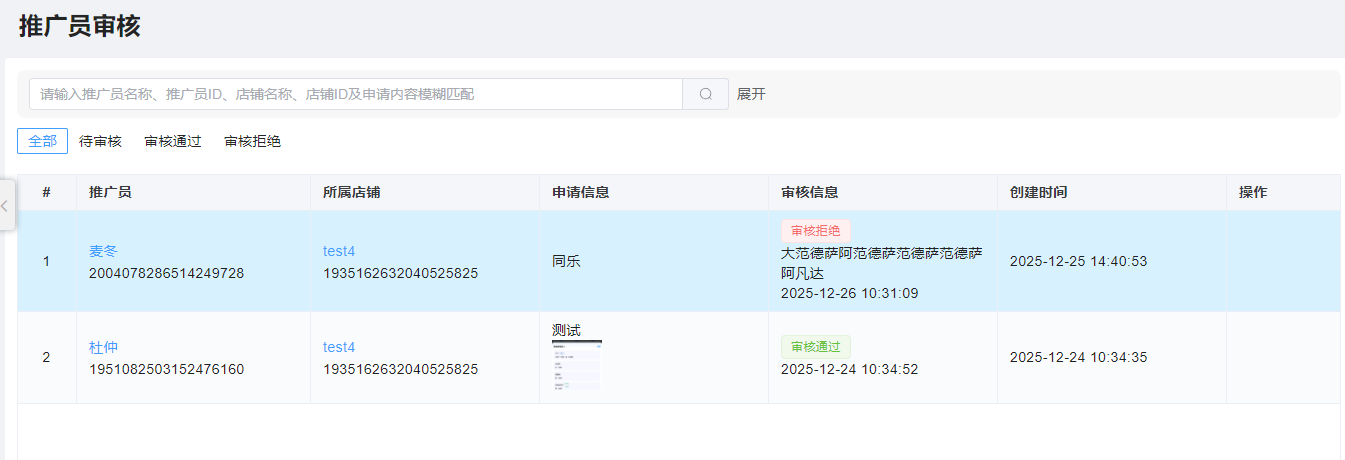Viewport: 1345px width, 460px height.
Task: Select the 全部 filter tab
Action: (42, 141)
